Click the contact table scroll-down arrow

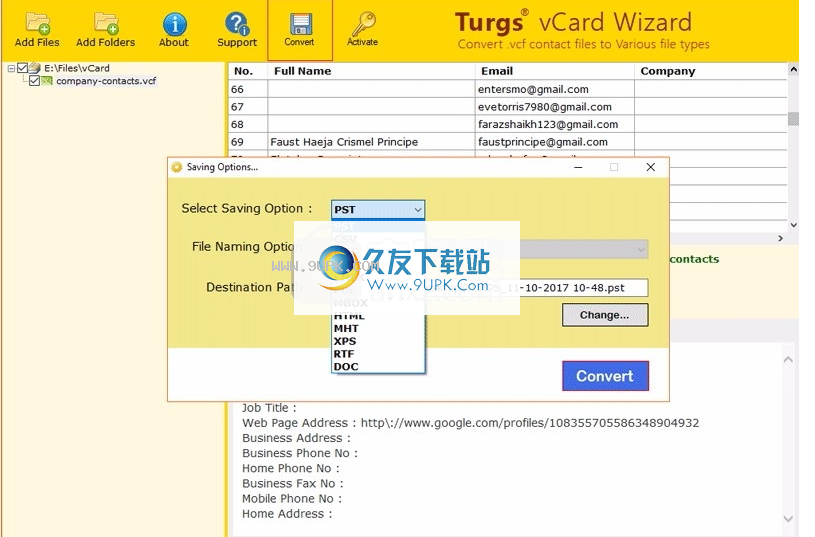[793, 225]
